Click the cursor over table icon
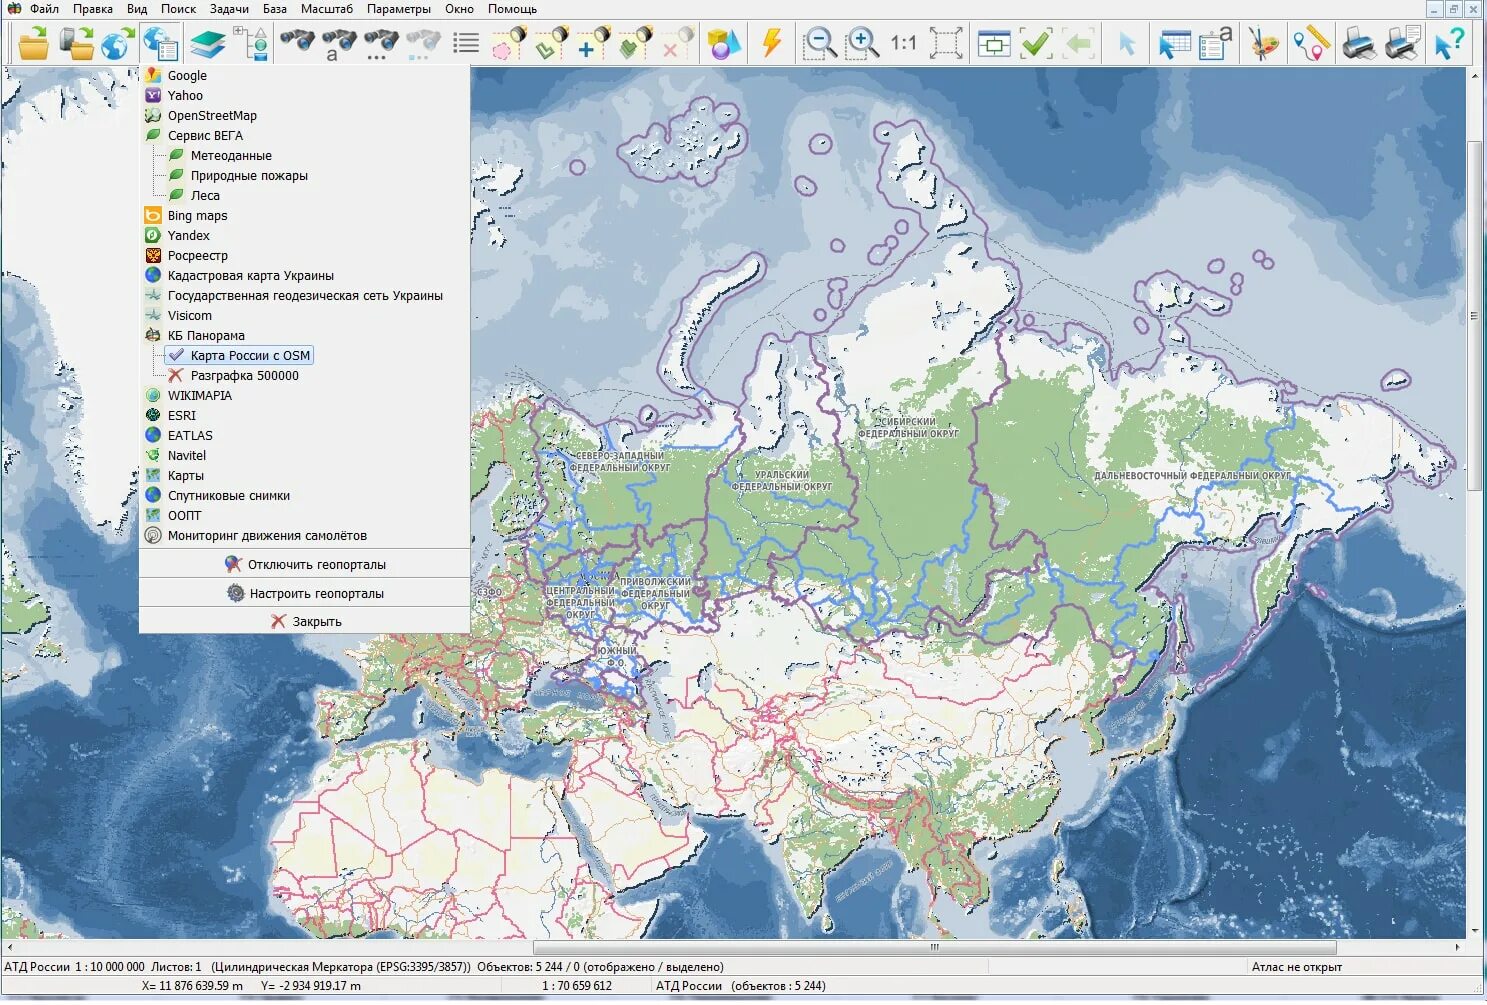1487x1005 pixels. tap(1174, 43)
